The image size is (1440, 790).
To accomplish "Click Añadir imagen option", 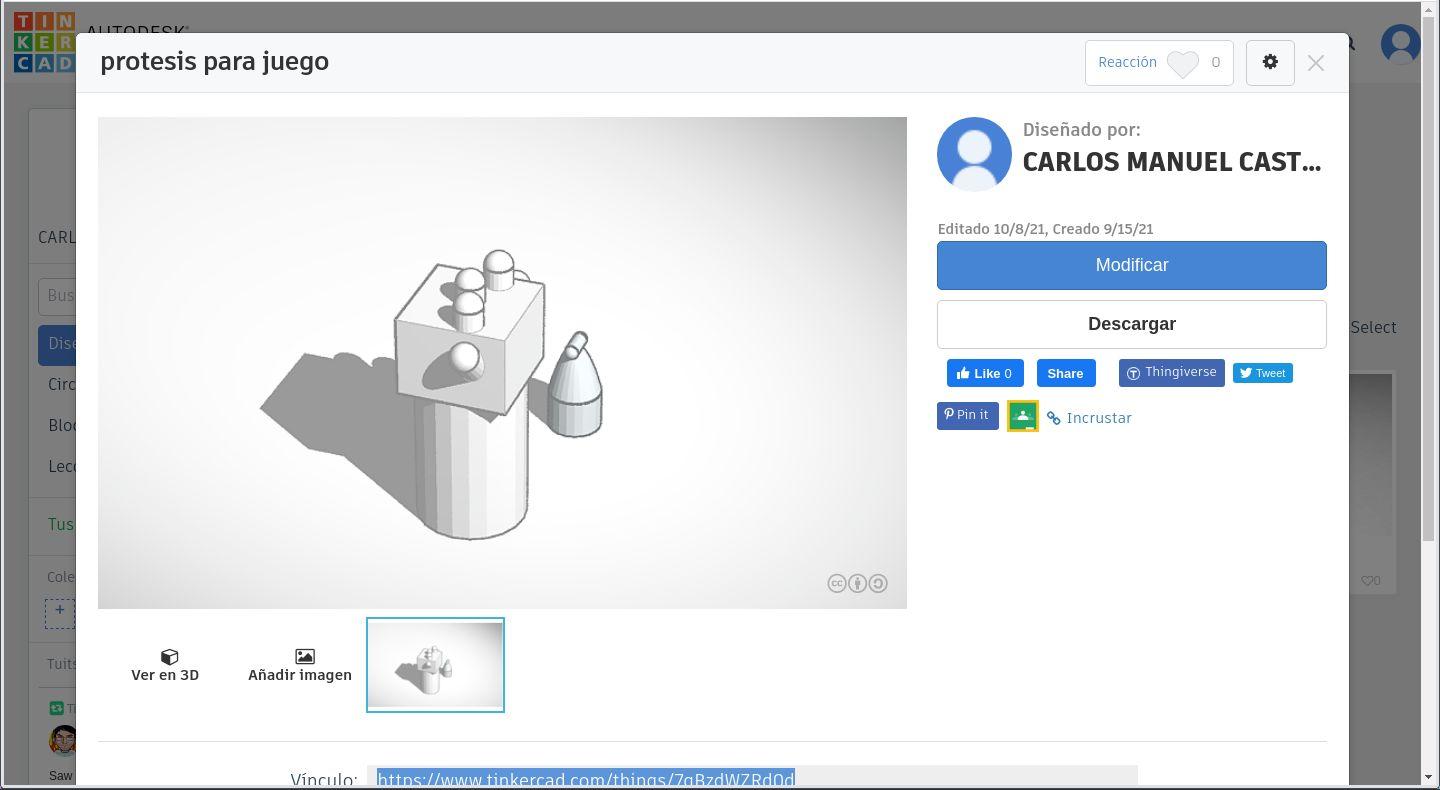I will click(300, 665).
